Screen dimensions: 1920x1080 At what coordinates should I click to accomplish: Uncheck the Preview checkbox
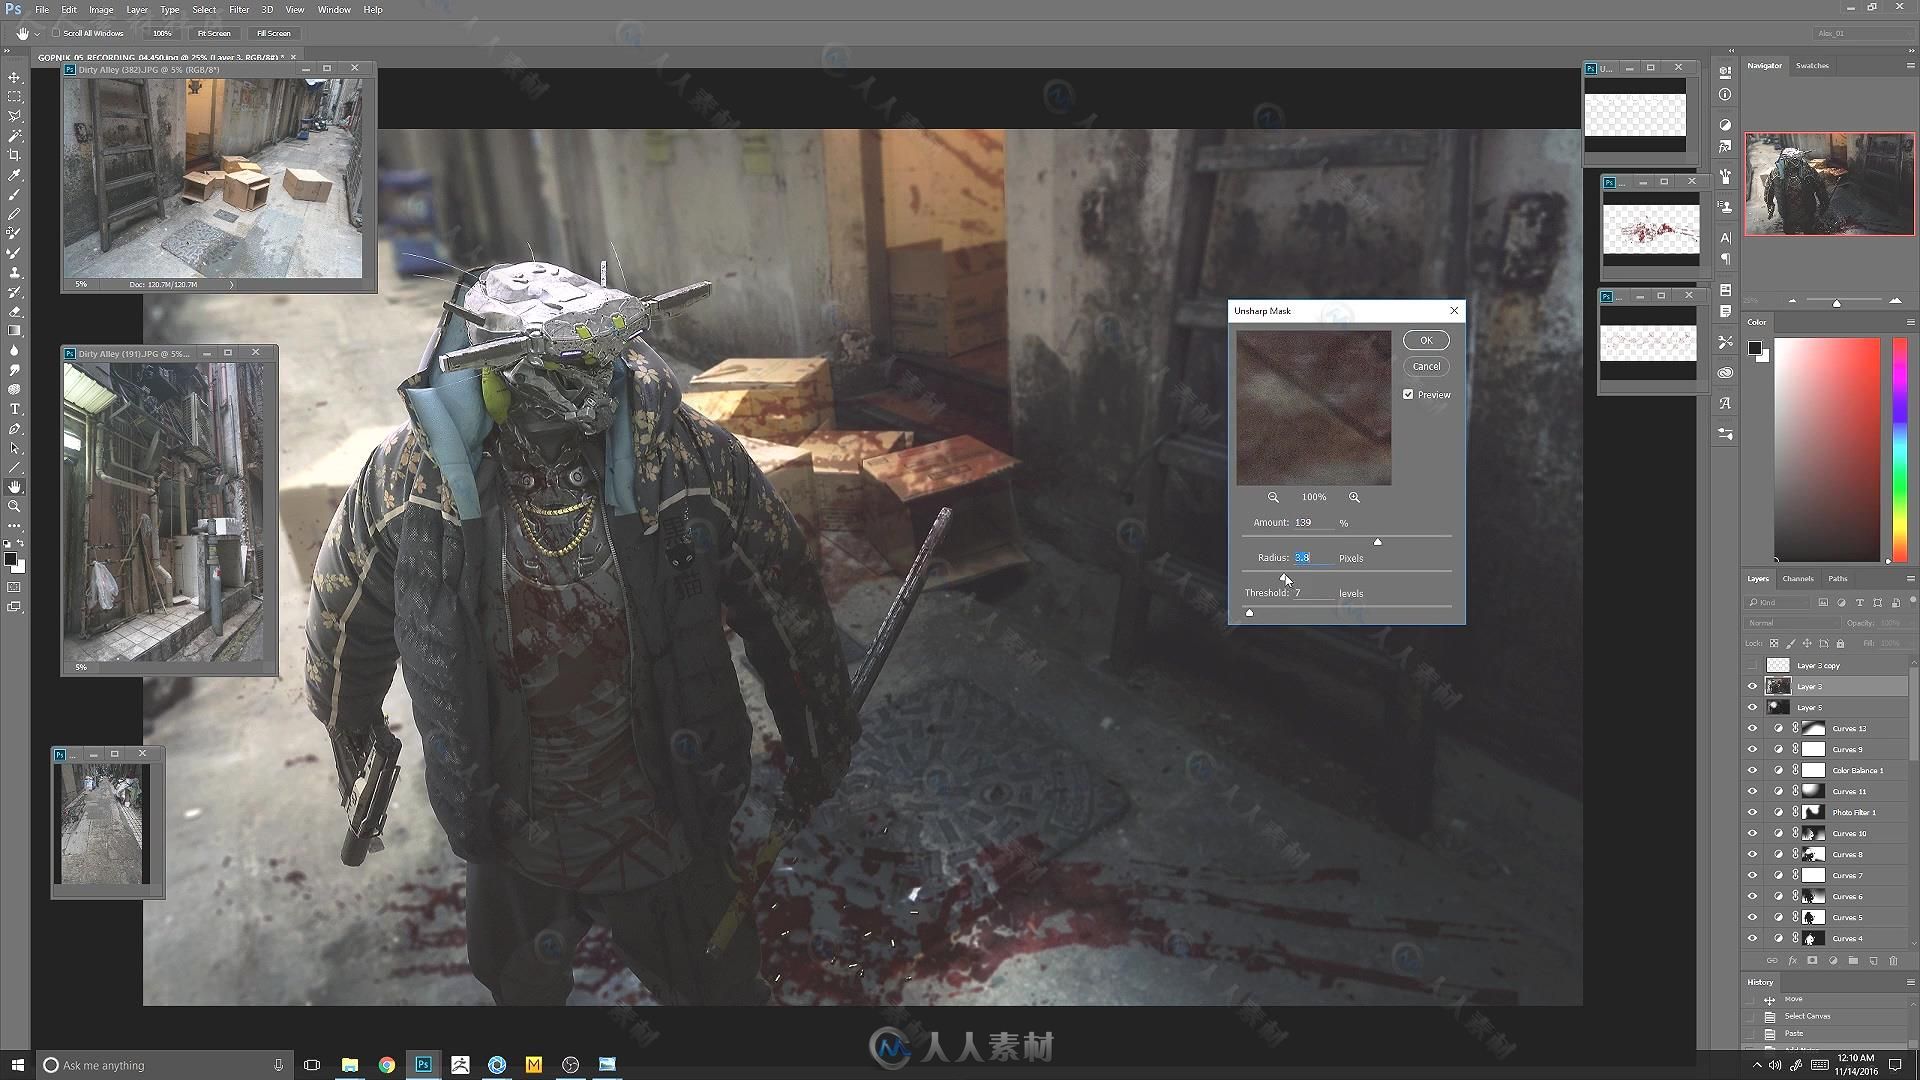pos(1408,394)
